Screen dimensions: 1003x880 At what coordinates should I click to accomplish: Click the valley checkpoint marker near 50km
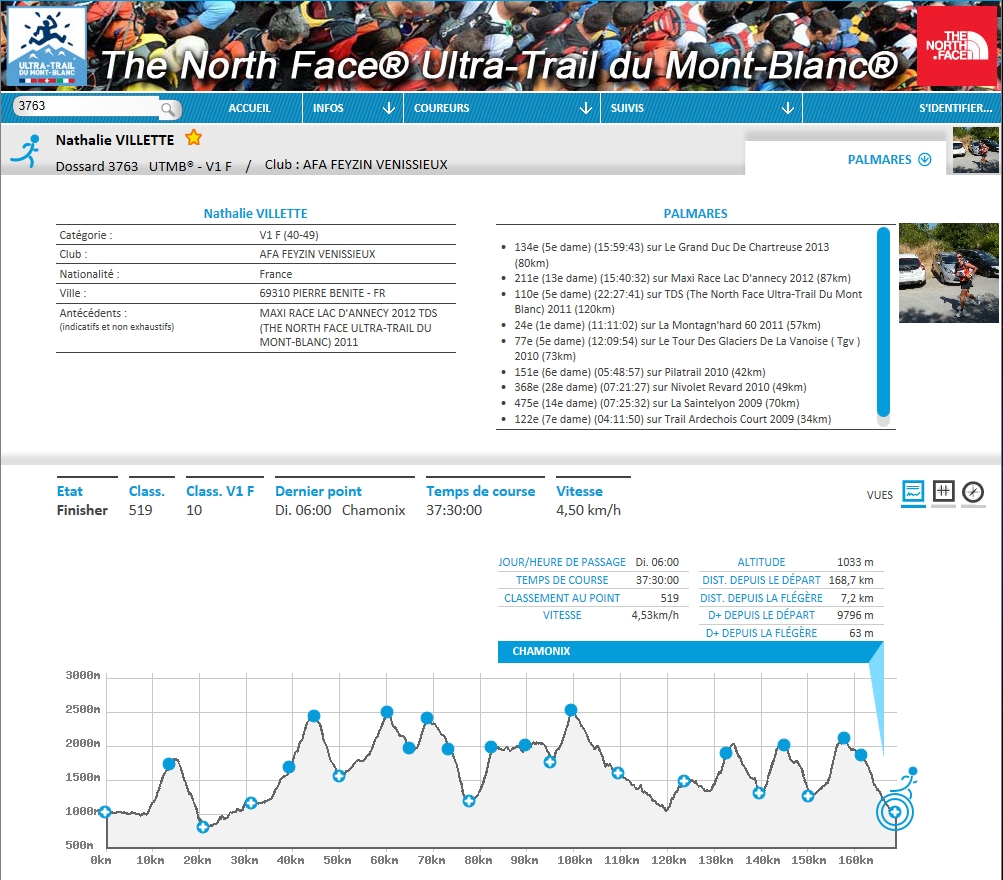point(339,776)
